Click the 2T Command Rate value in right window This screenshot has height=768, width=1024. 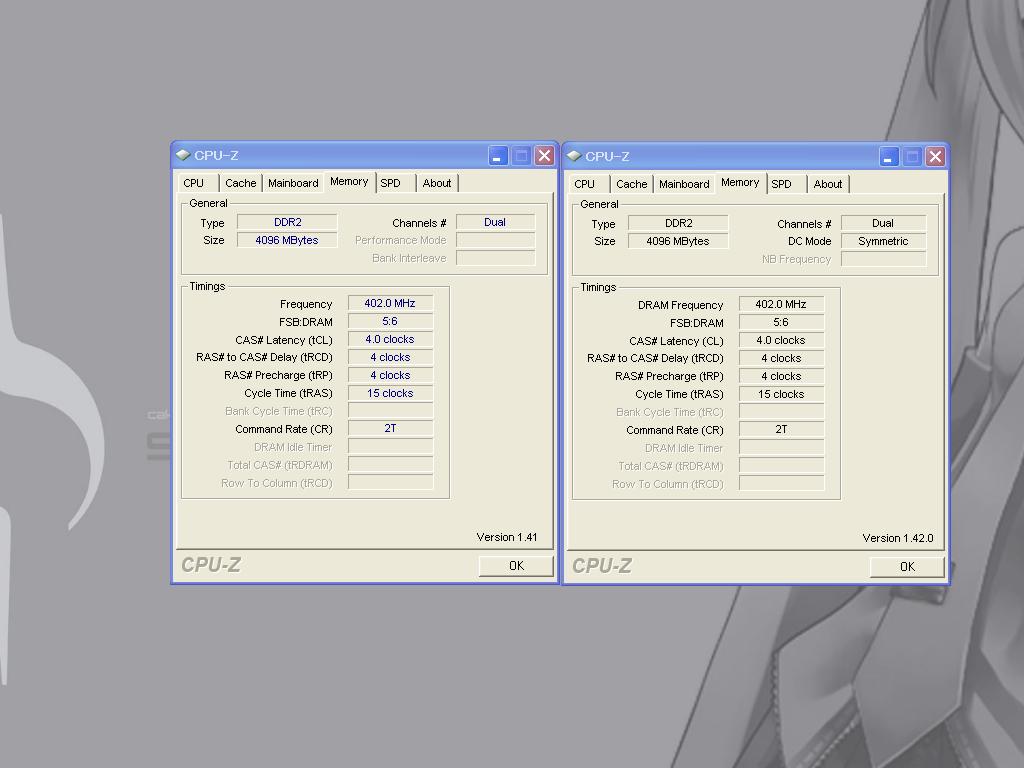781,430
